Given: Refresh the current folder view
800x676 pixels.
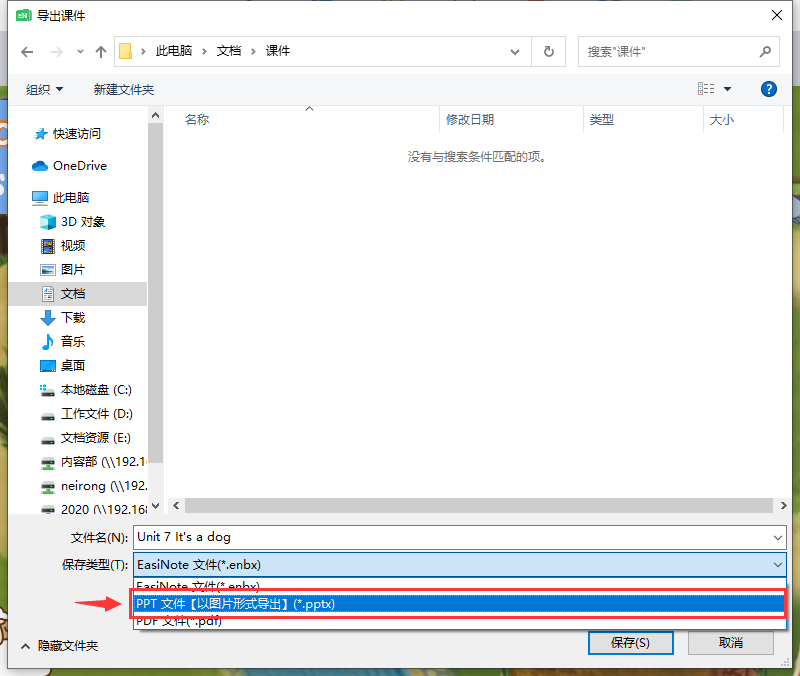Looking at the screenshot, I should 548,51.
